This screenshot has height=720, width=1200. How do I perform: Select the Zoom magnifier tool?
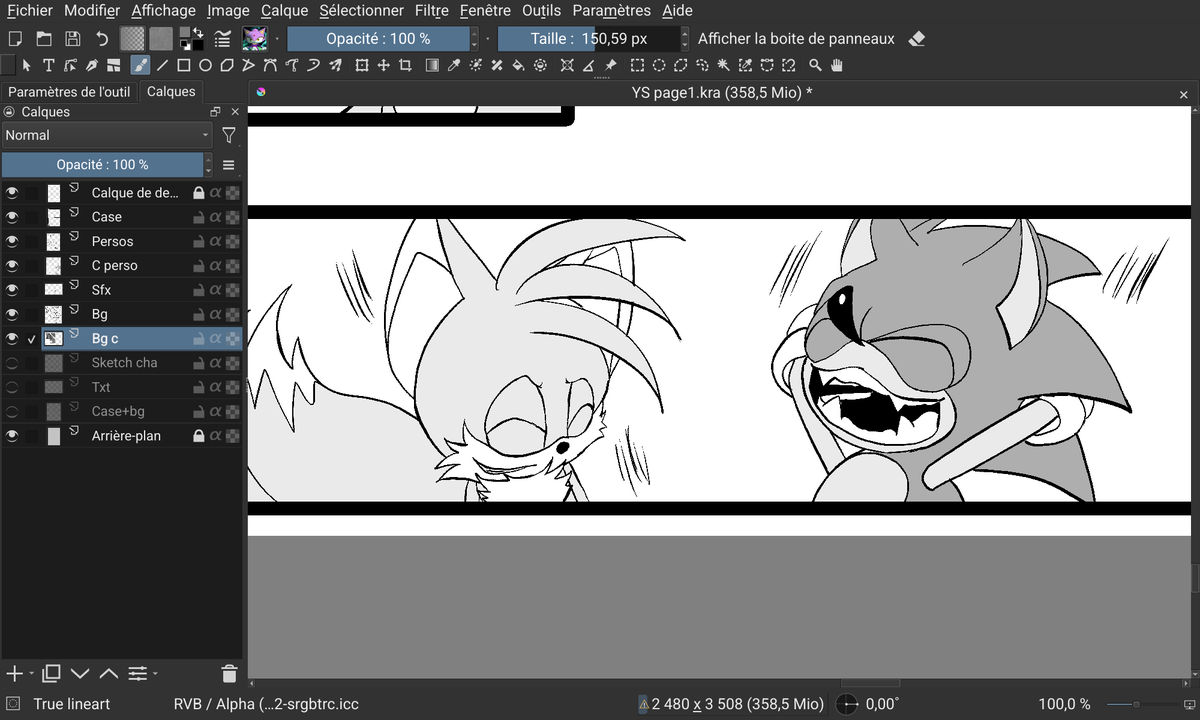click(x=815, y=66)
